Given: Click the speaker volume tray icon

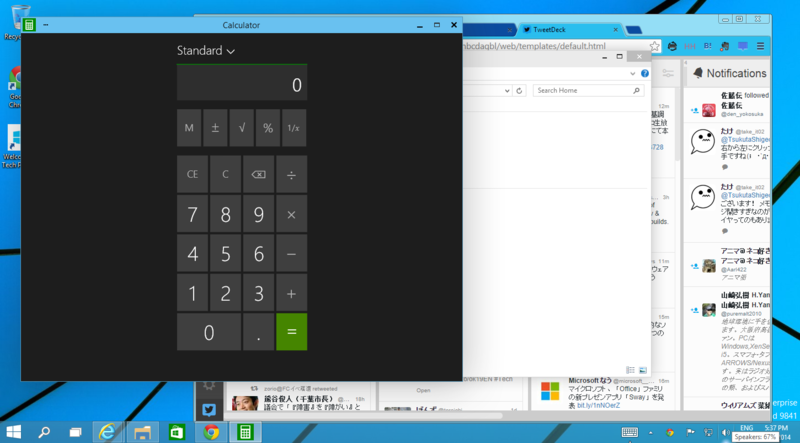Looking at the screenshot, I should coord(725,432).
